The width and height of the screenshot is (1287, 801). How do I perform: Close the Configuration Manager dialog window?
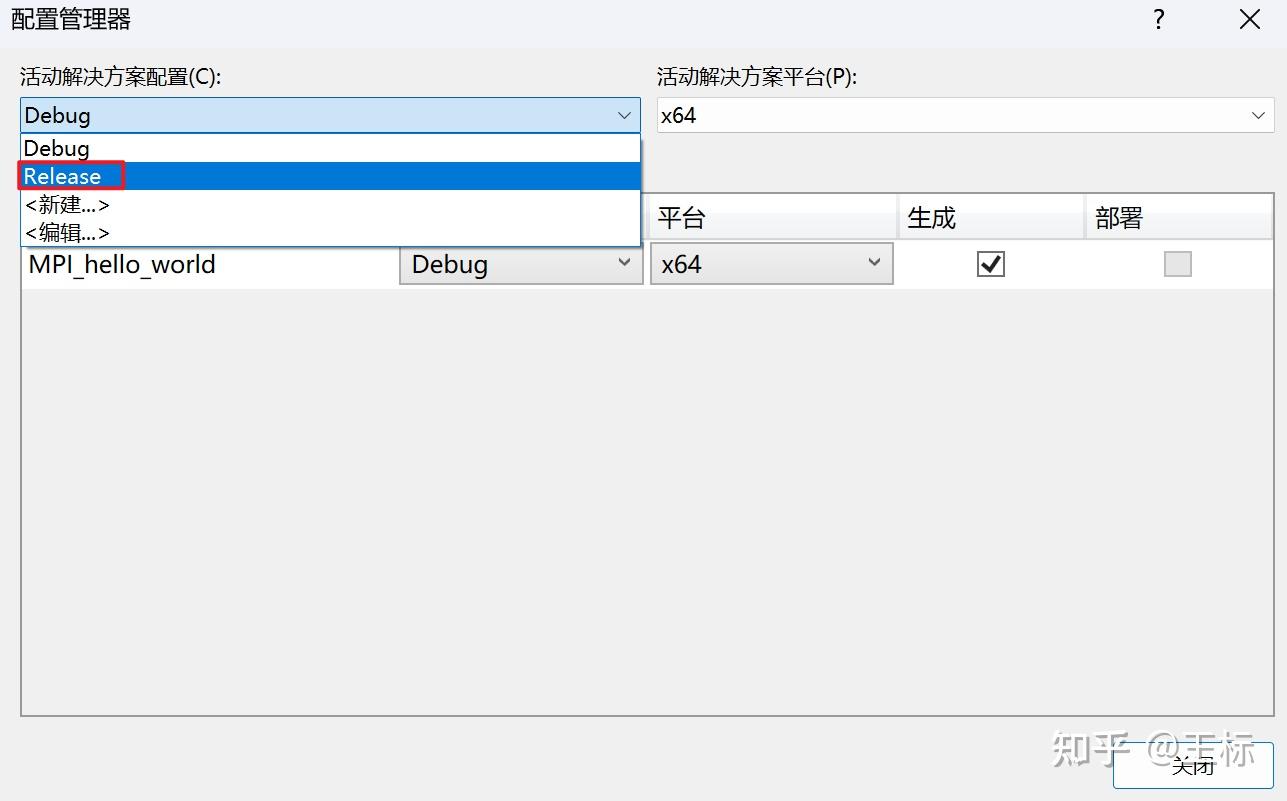click(x=1249, y=19)
